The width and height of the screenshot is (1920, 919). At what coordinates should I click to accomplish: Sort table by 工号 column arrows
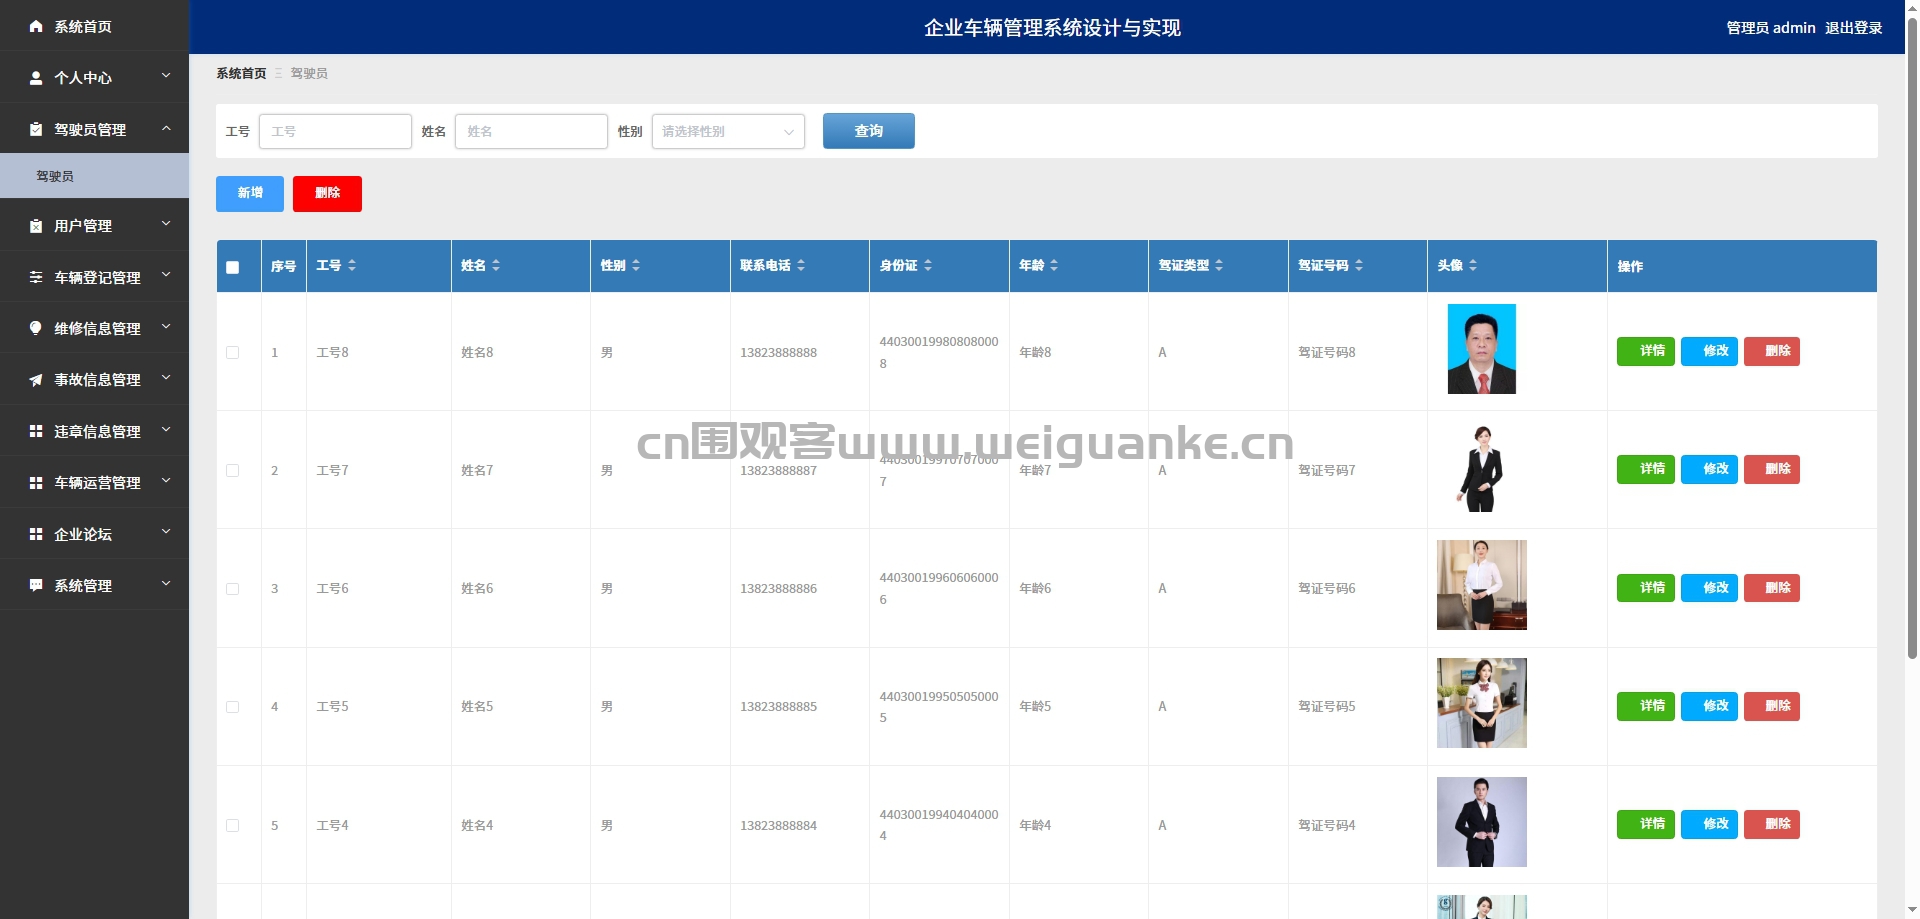pos(352,265)
